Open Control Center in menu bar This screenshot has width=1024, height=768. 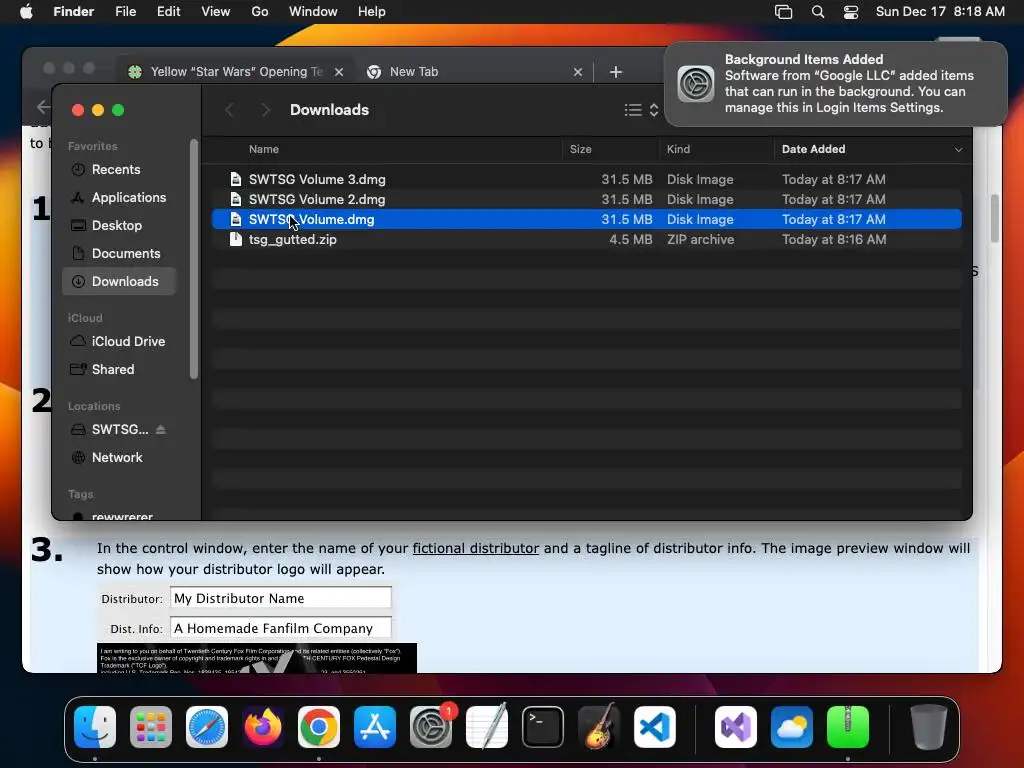[x=851, y=12]
